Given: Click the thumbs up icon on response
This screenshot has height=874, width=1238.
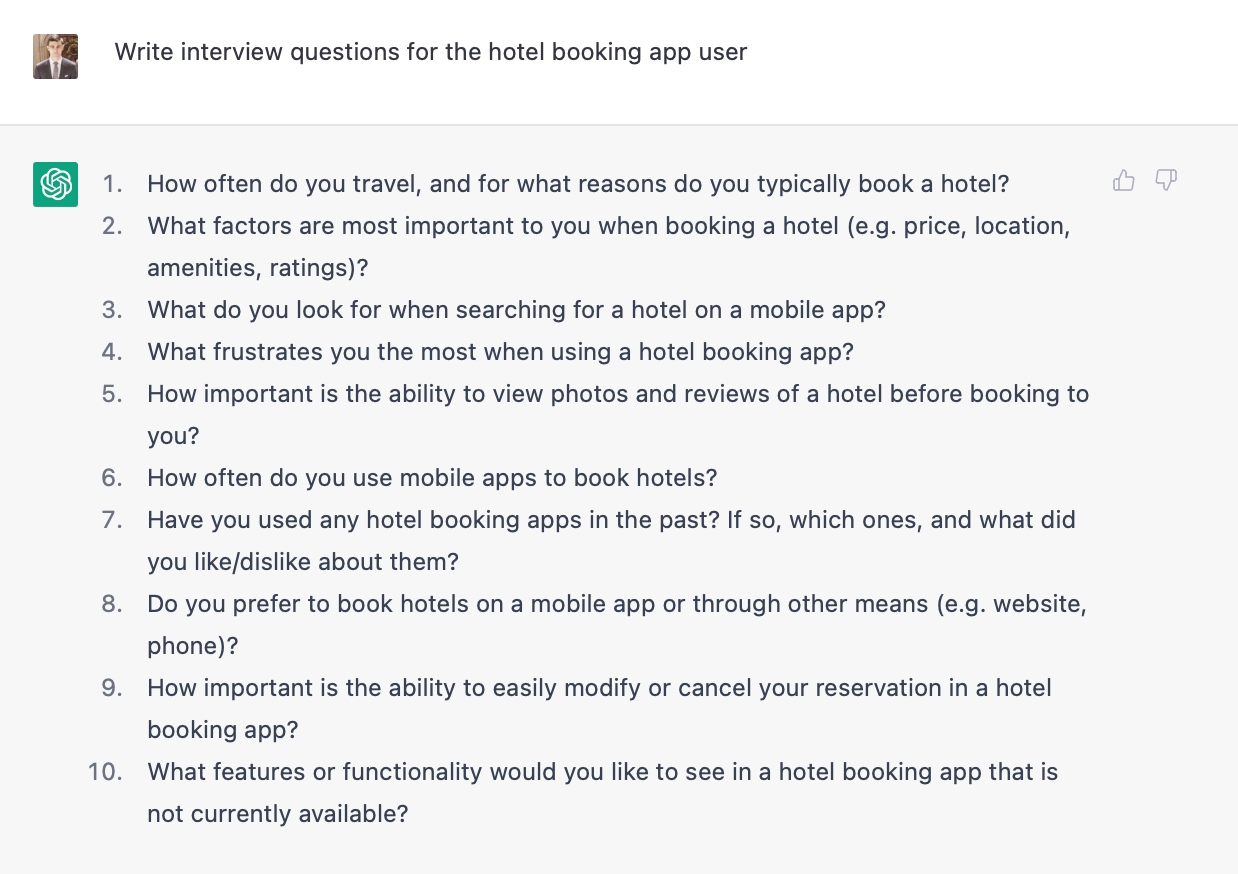Looking at the screenshot, I should [1124, 181].
